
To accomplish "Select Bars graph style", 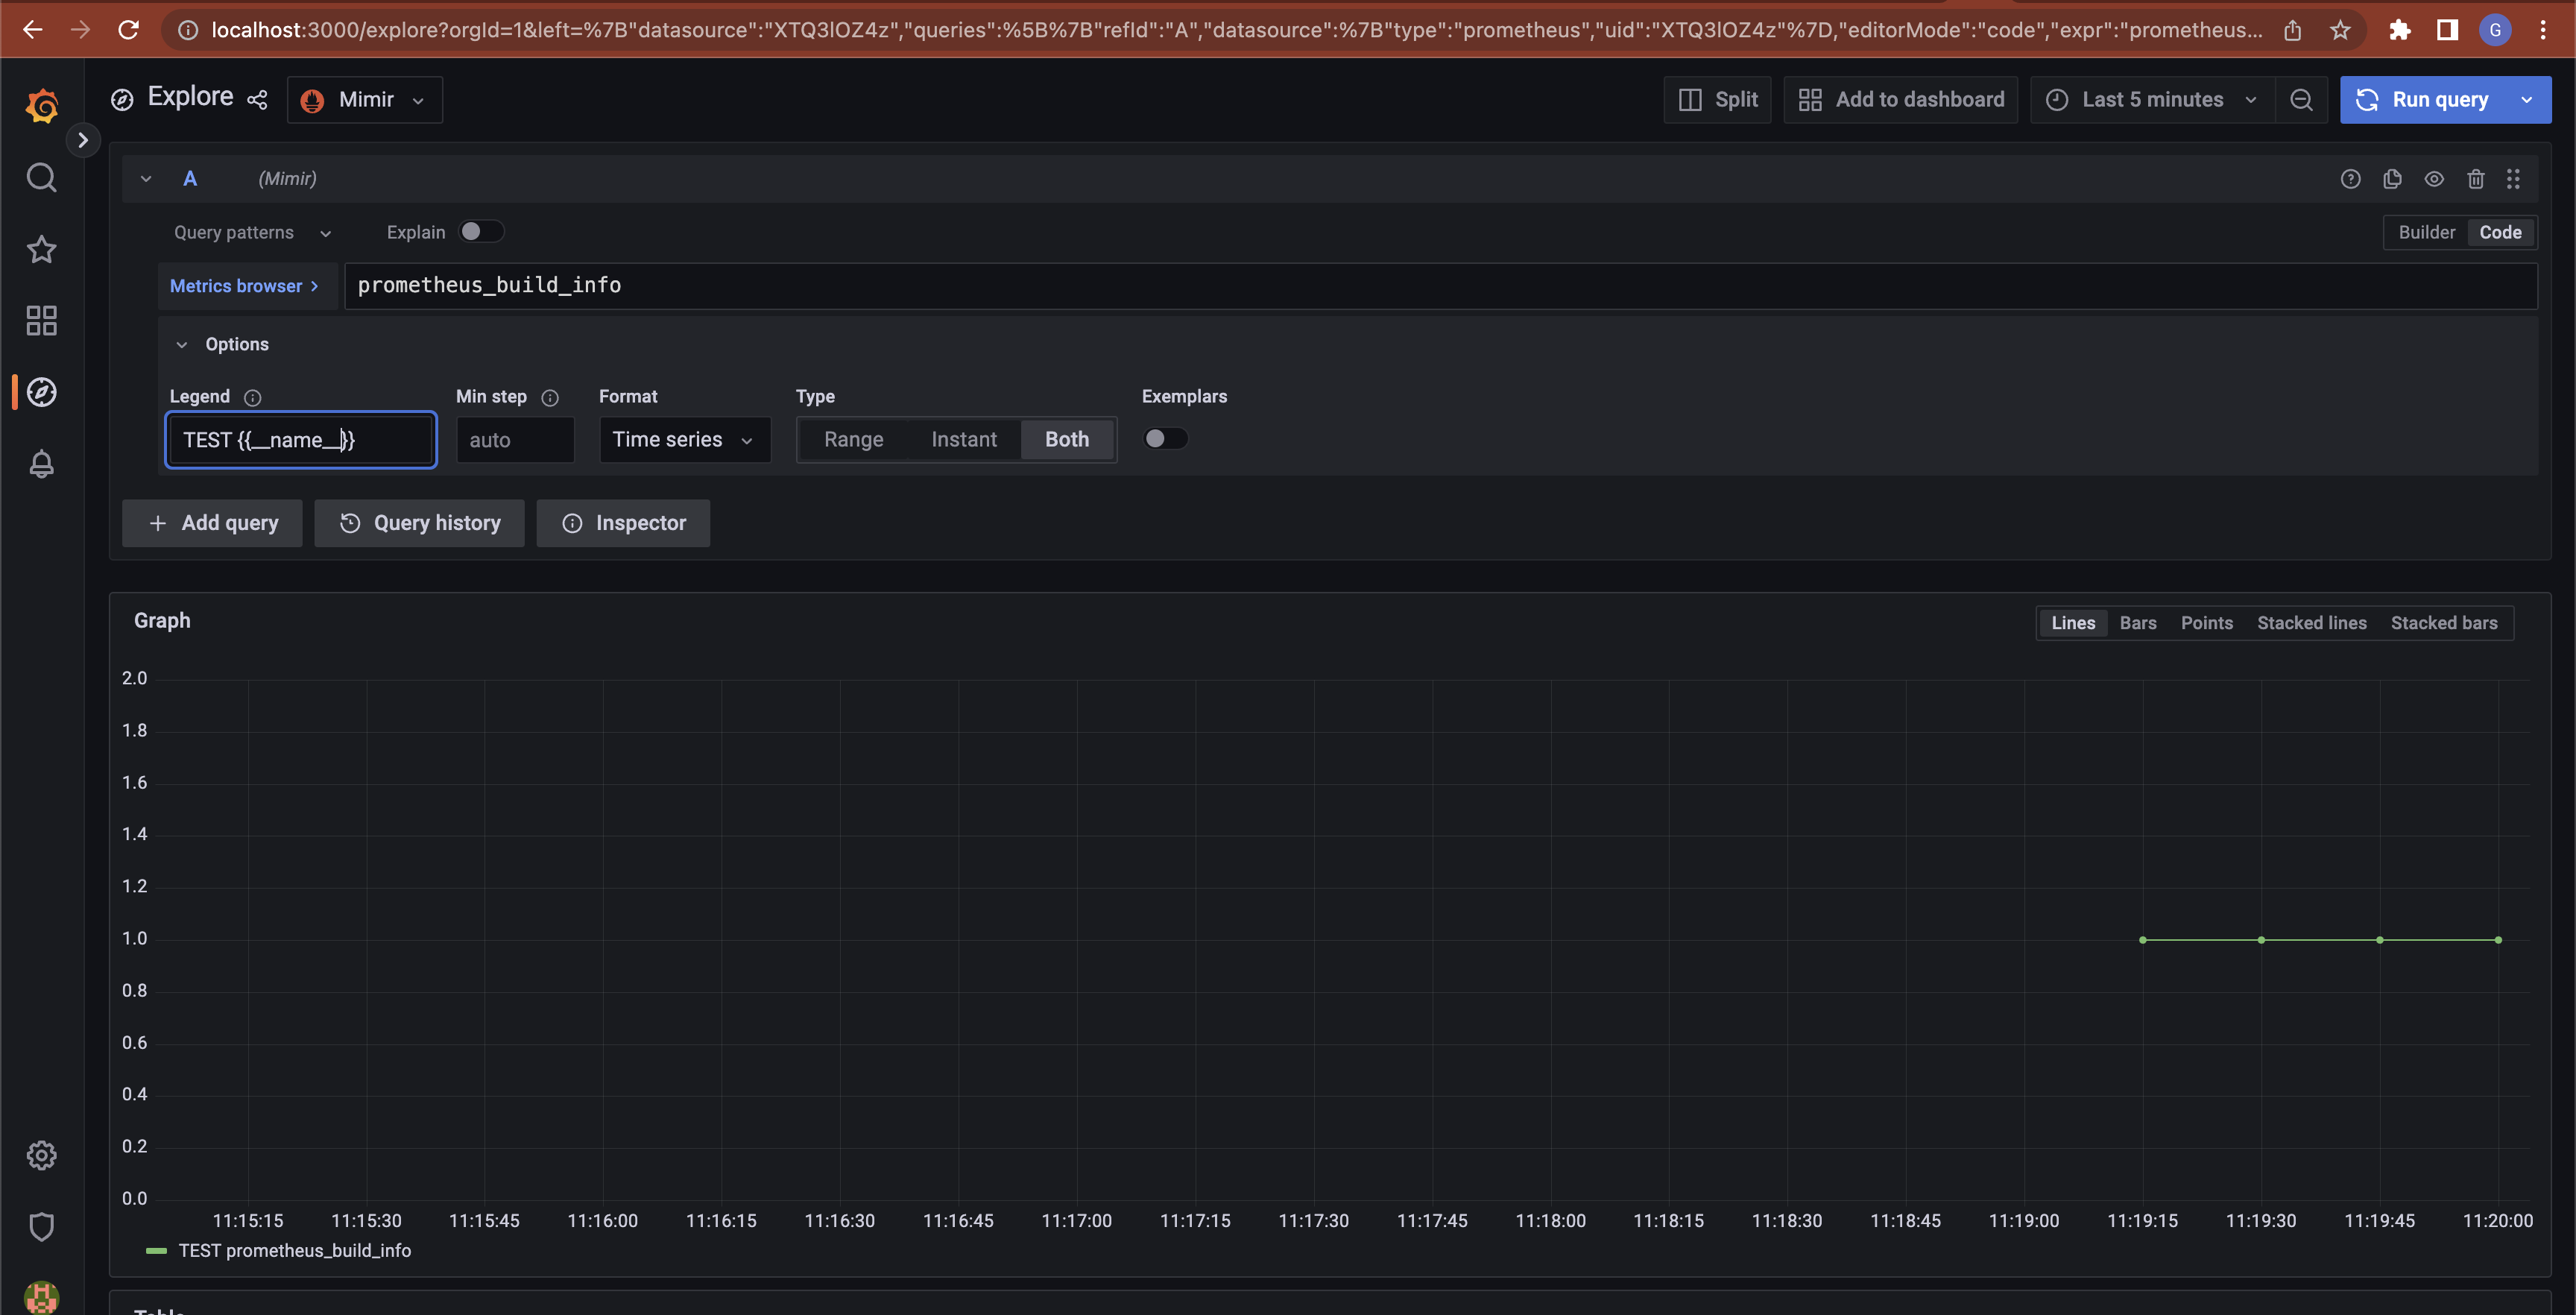I will 2137,623.
